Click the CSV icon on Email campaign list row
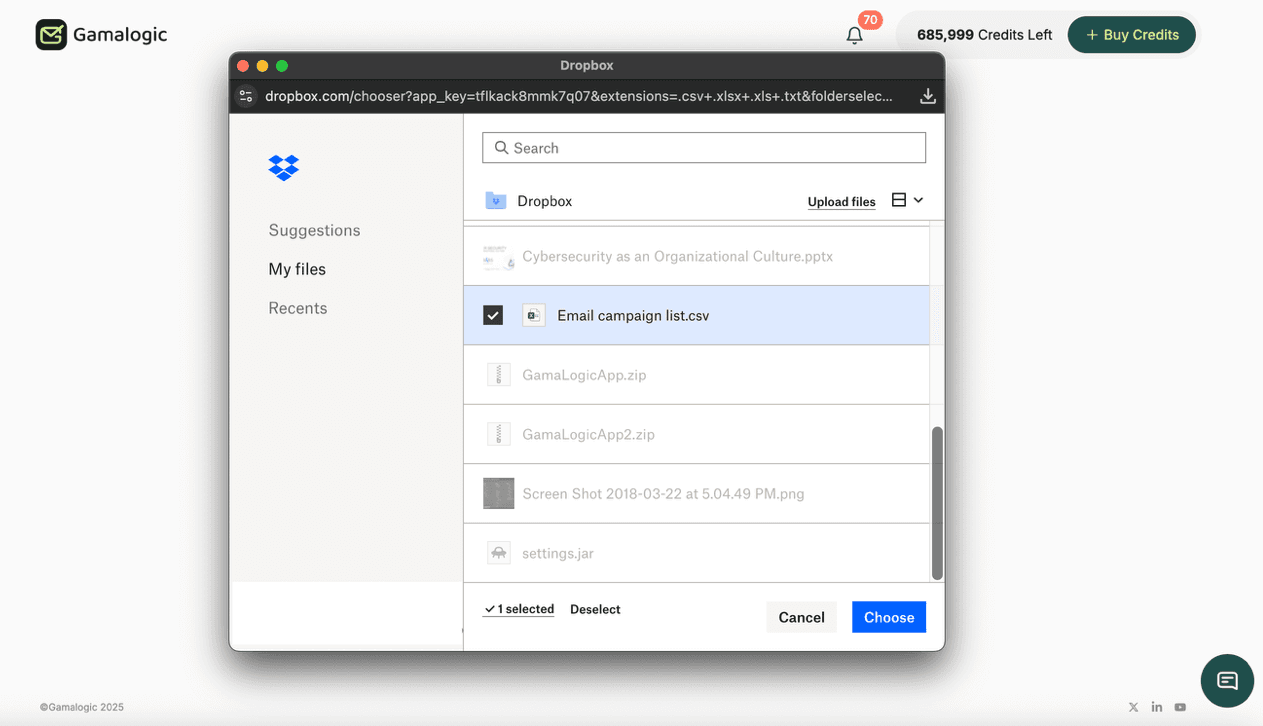This screenshot has width=1263, height=726. point(533,314)
